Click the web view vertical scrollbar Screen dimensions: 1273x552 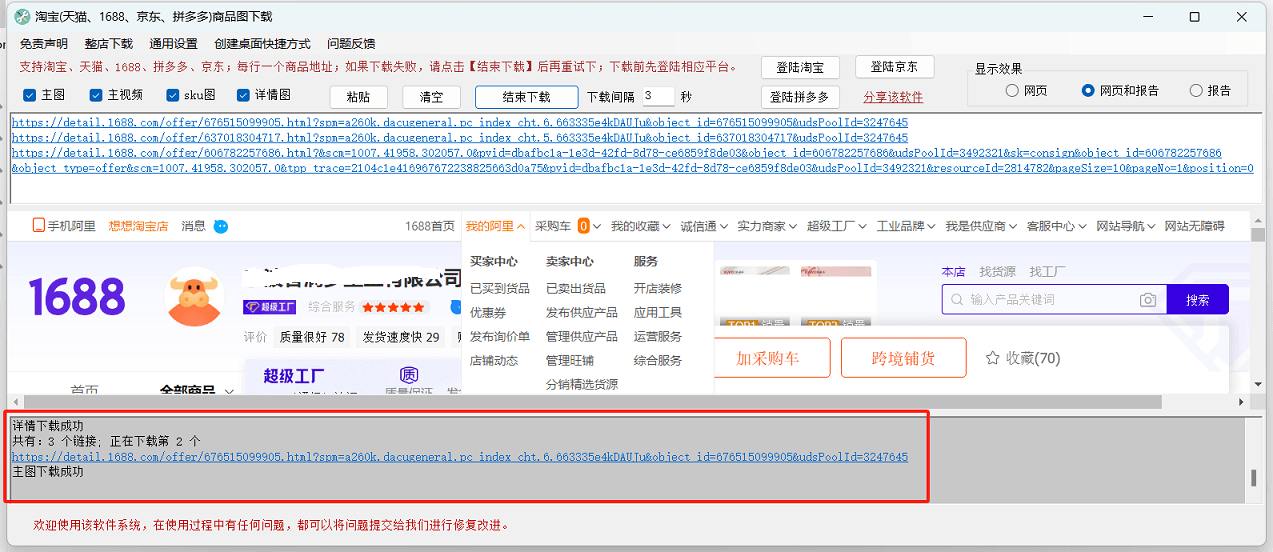(1257, 303)
